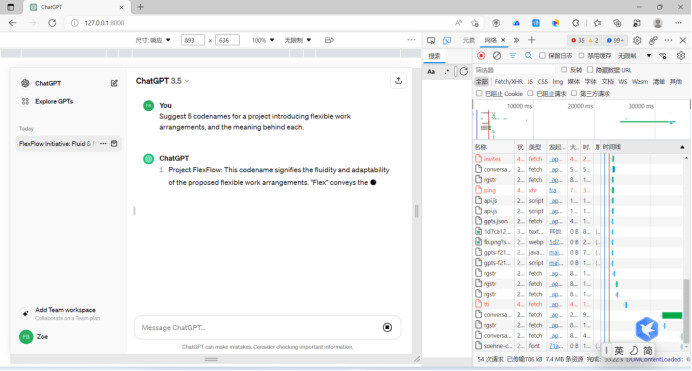Filter requests by Fetch/XHR

tap(508, 82)
